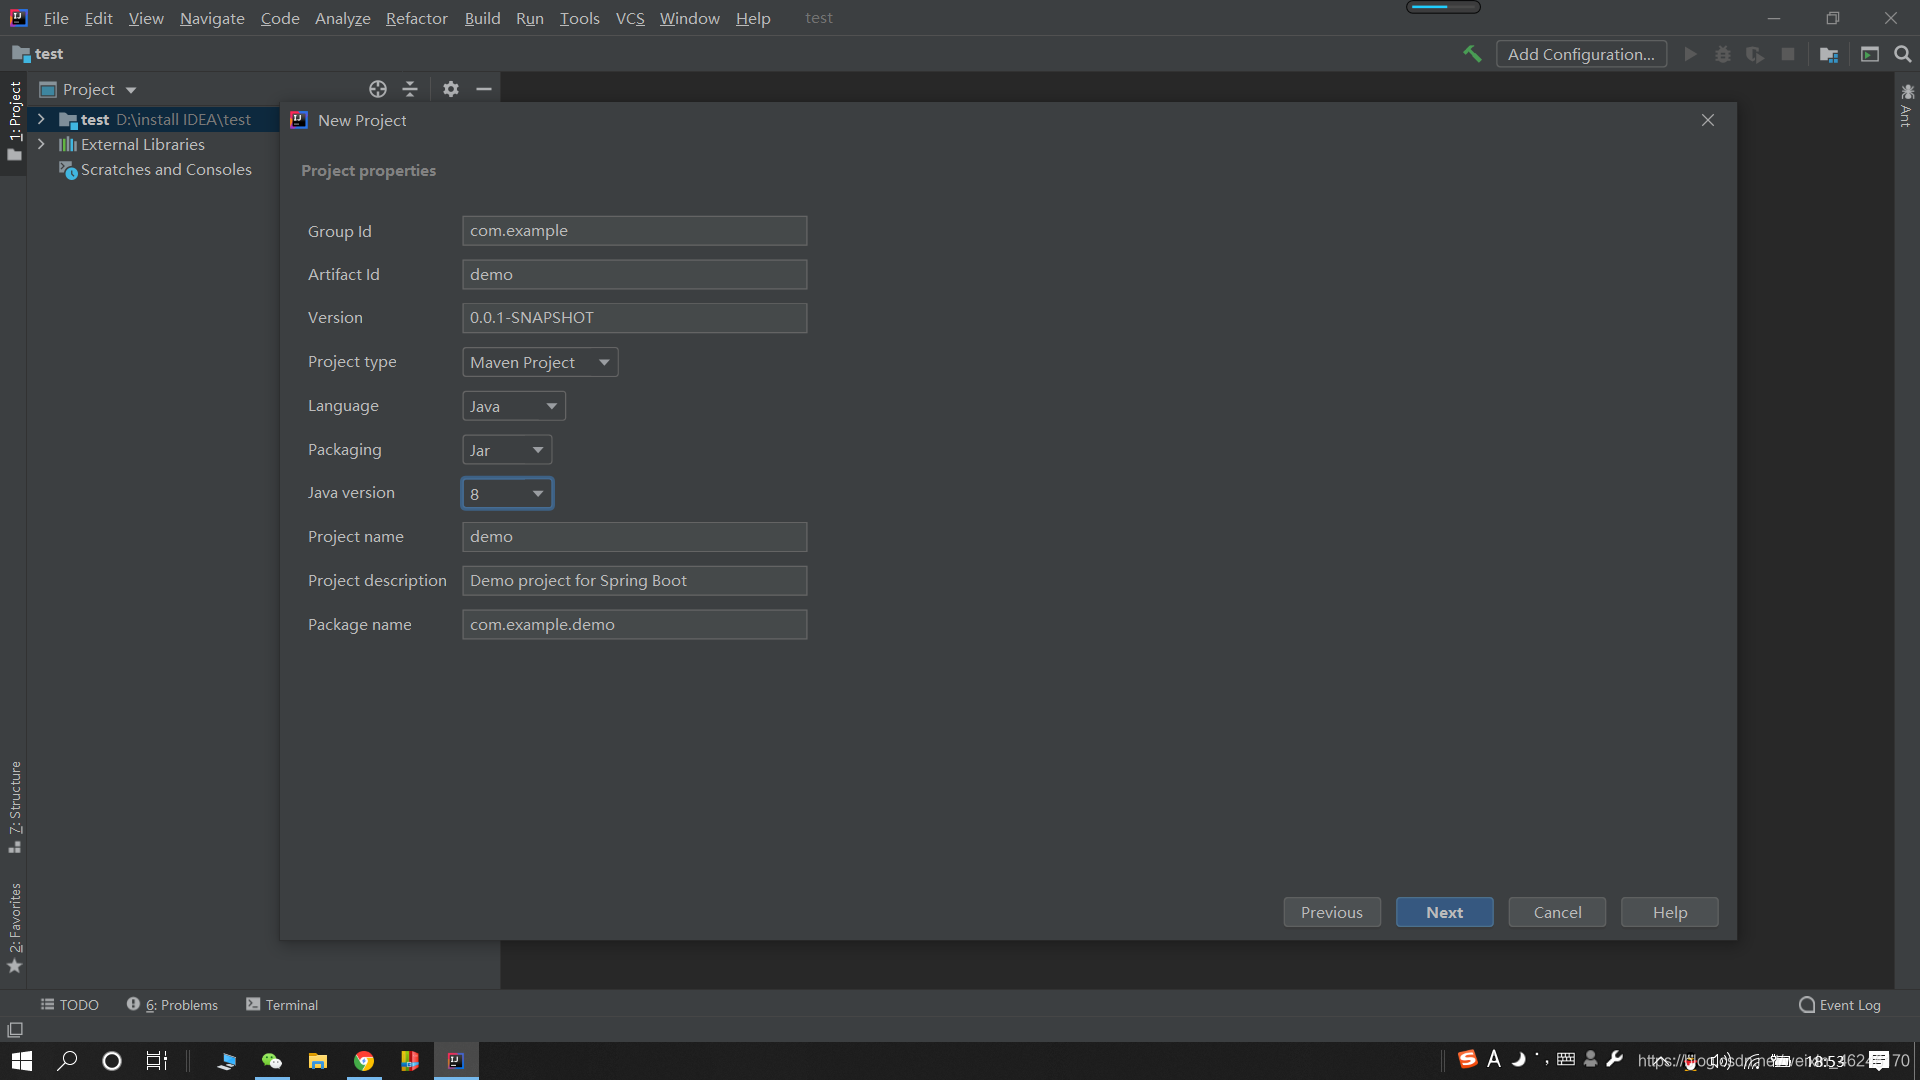Viewport: 1920px width, 1080px height.
Task: Click the Search Everywhere magnifier icon
Action: point(1903,54)
